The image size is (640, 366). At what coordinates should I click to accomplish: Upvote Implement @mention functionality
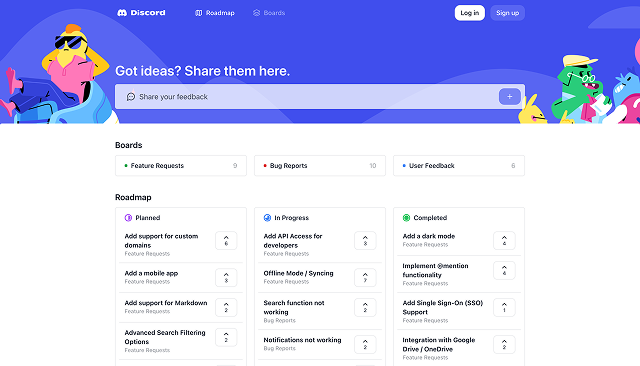pos(504,271)
